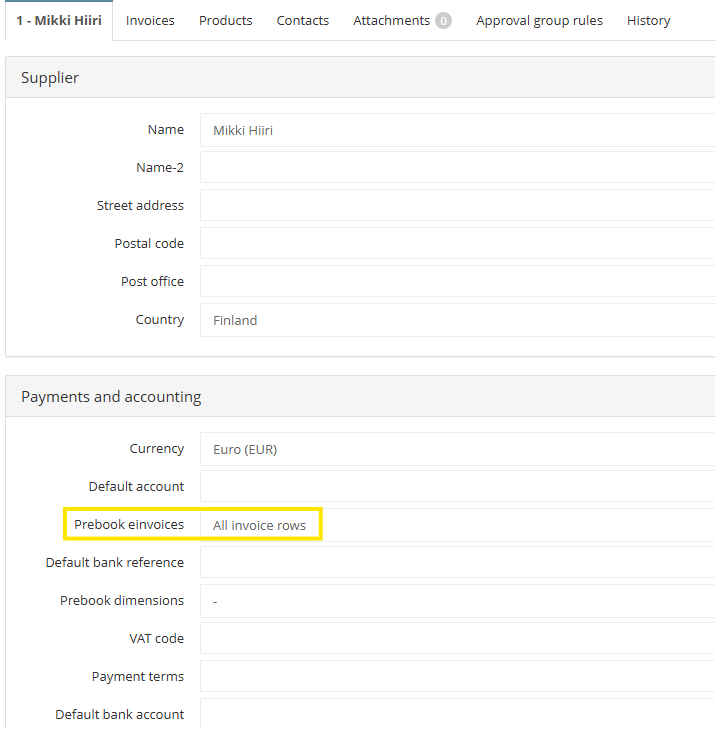Open the Invoices tab
Viewport: 715px width, 729px height.
(150, 20)
